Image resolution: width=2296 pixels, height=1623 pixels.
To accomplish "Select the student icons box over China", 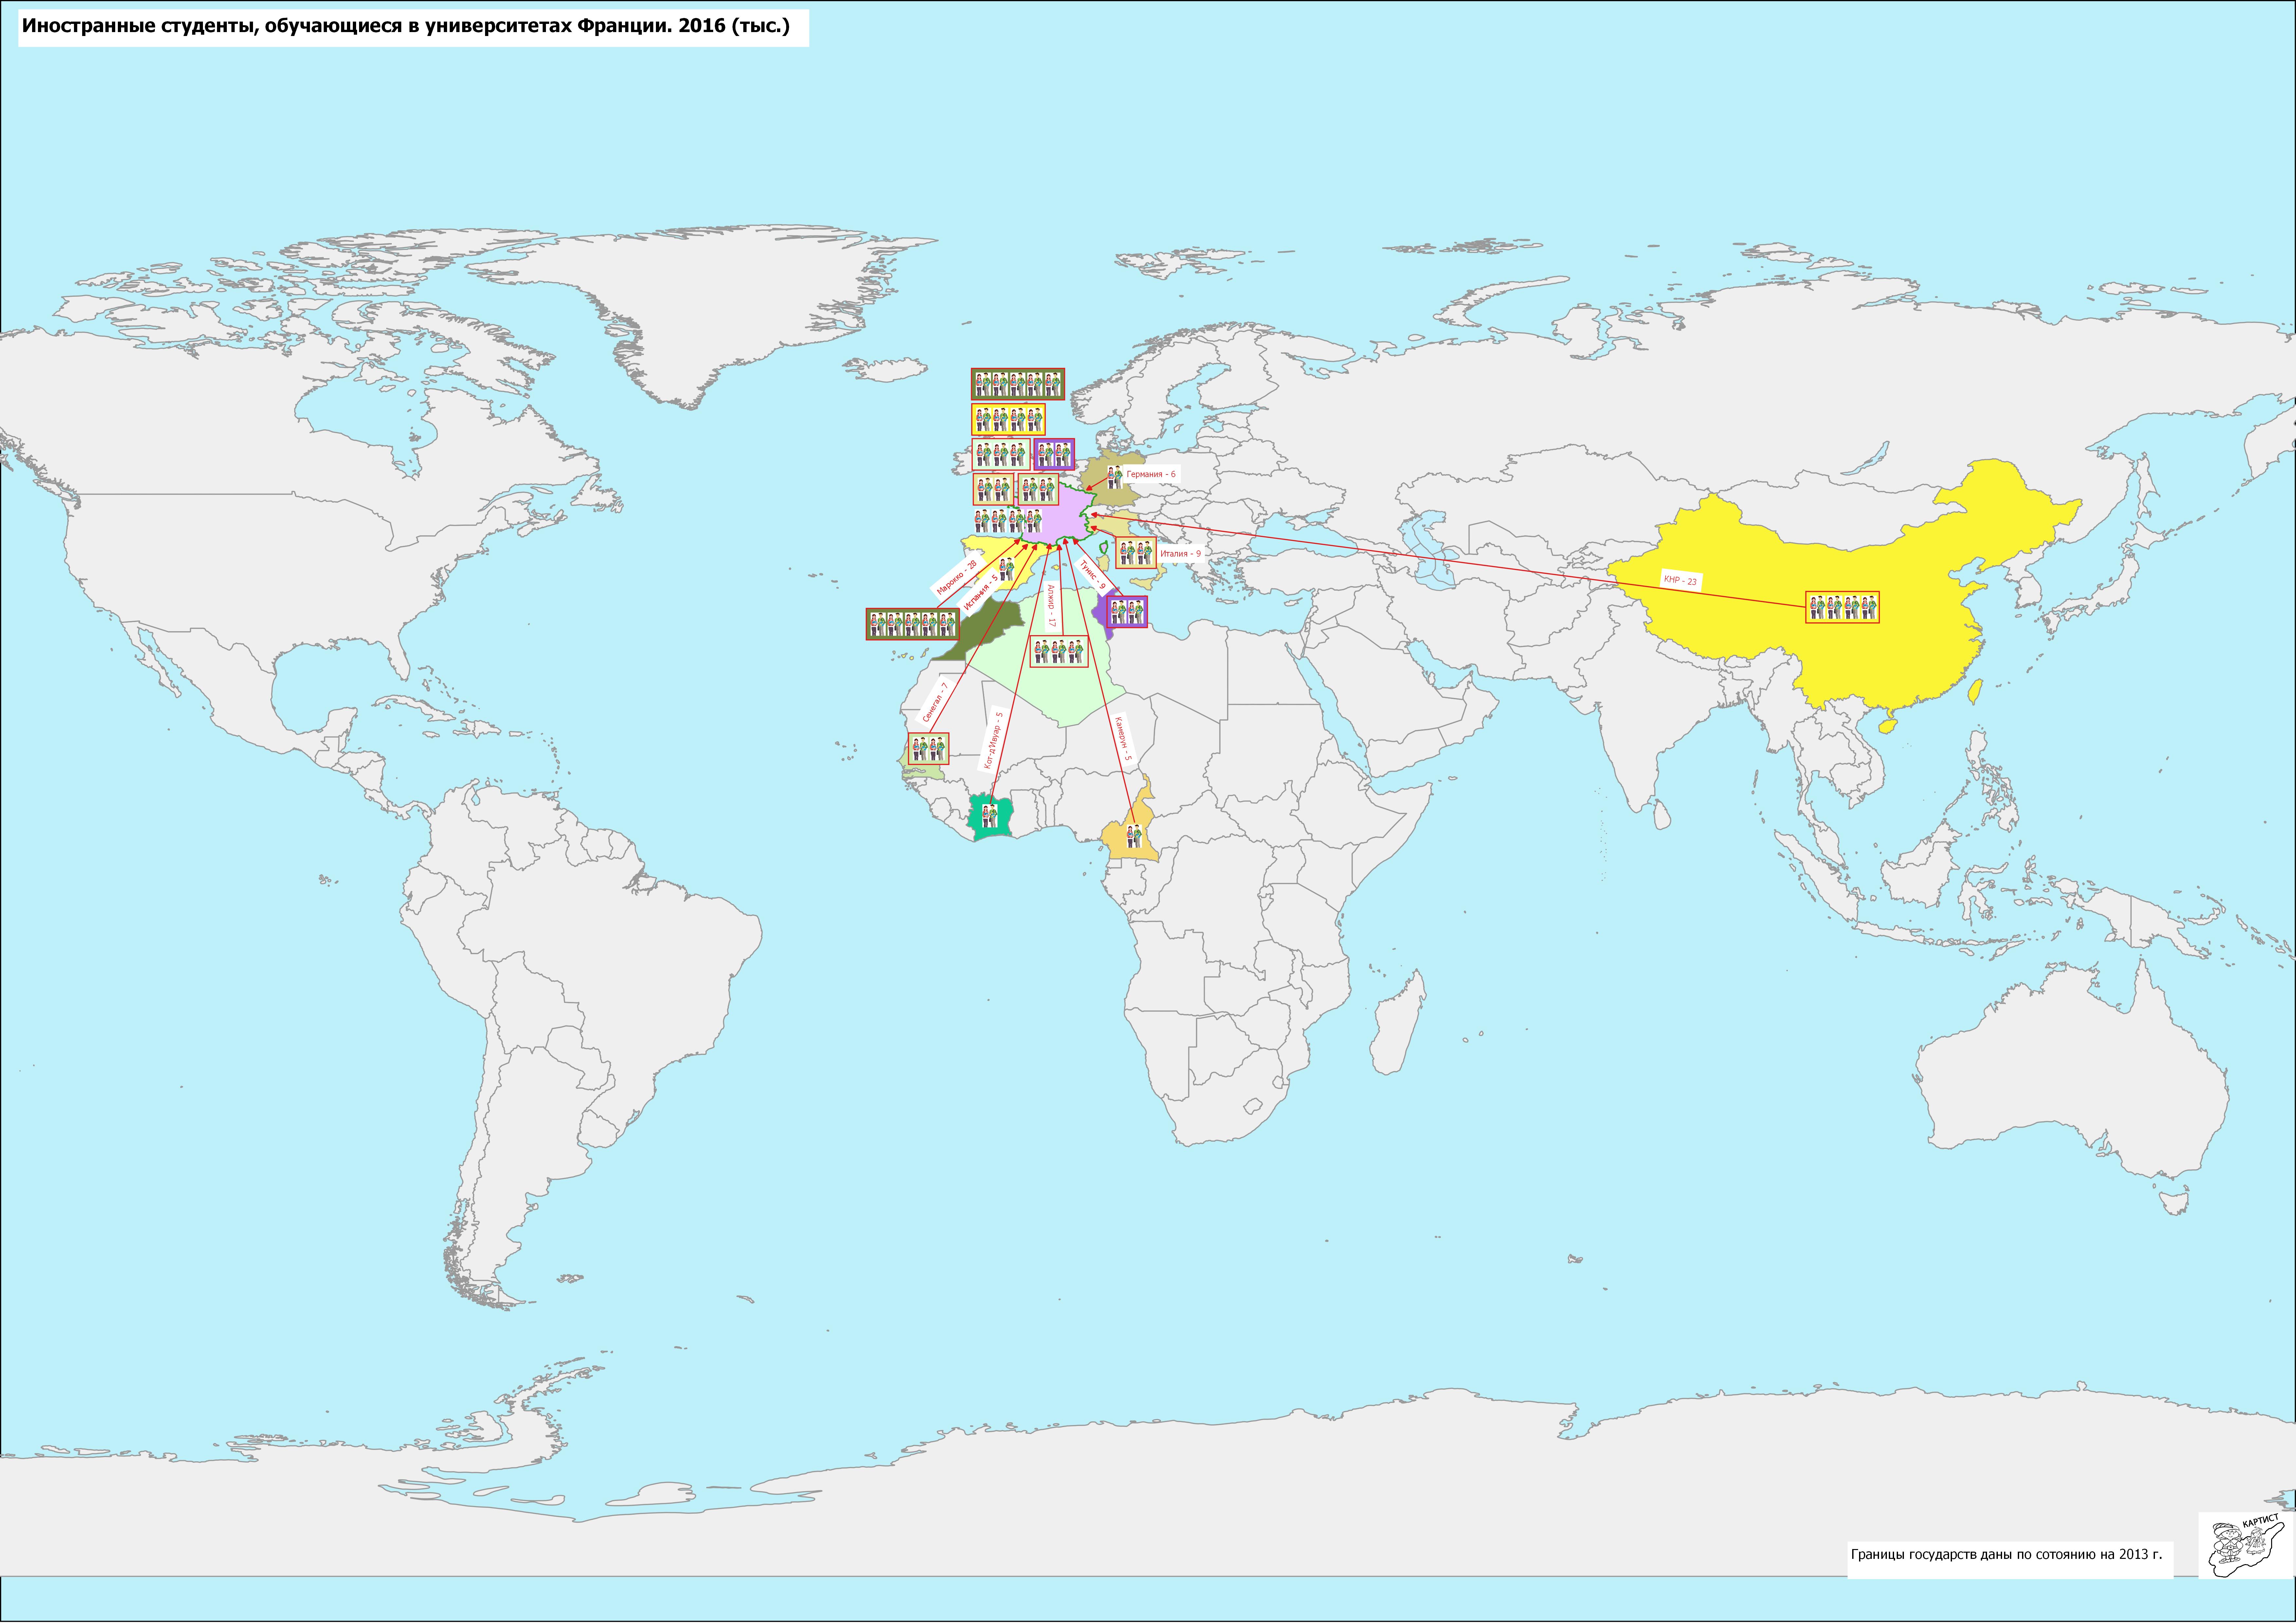I will tap(1842, 607).
